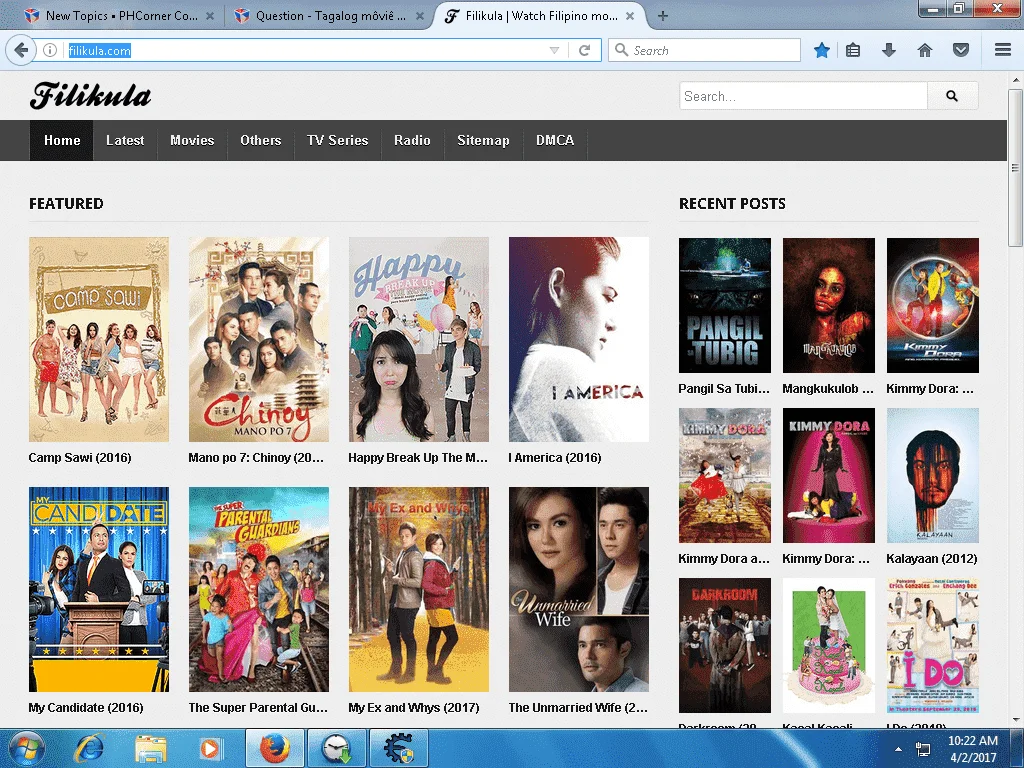
Task: Open the Firefox hamburger menu
Action: (x=1003, y=50)
